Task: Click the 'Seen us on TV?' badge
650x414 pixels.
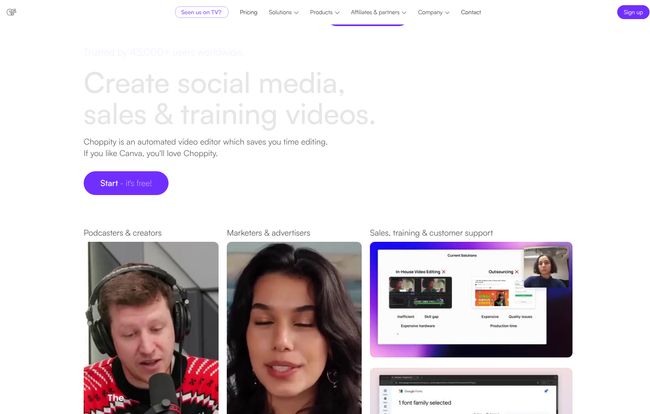Action: coord(202,12)
